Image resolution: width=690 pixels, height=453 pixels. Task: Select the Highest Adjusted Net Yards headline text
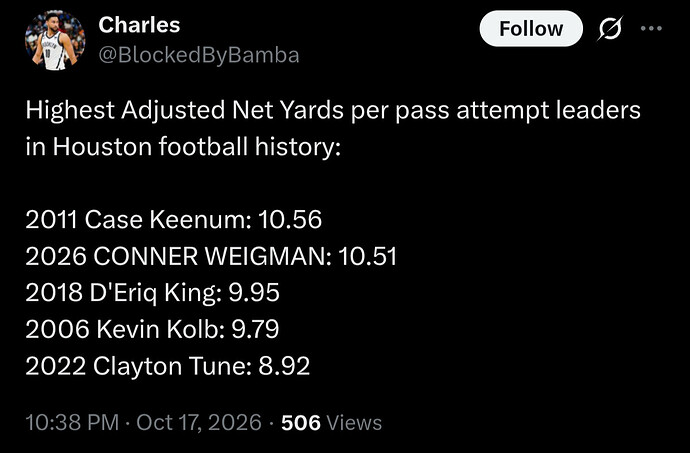click(x=333, y=110)
